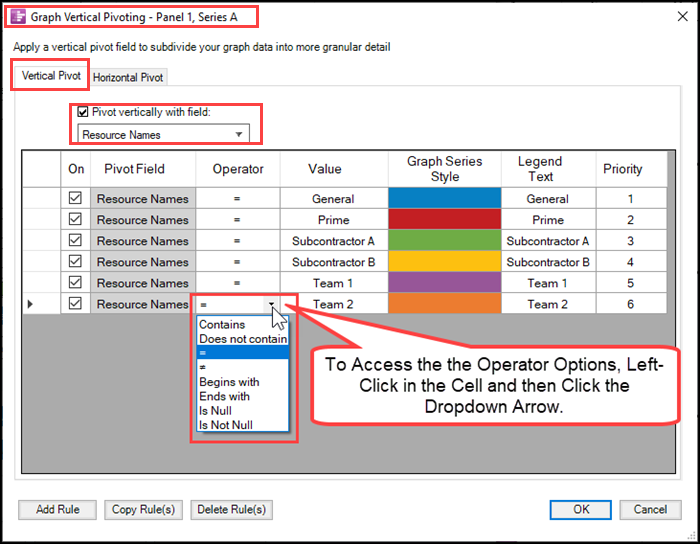Close the Graph Vertical Pivoting dialog
The width and height of the screenshot is (700, 544).
tap(682, 17)
